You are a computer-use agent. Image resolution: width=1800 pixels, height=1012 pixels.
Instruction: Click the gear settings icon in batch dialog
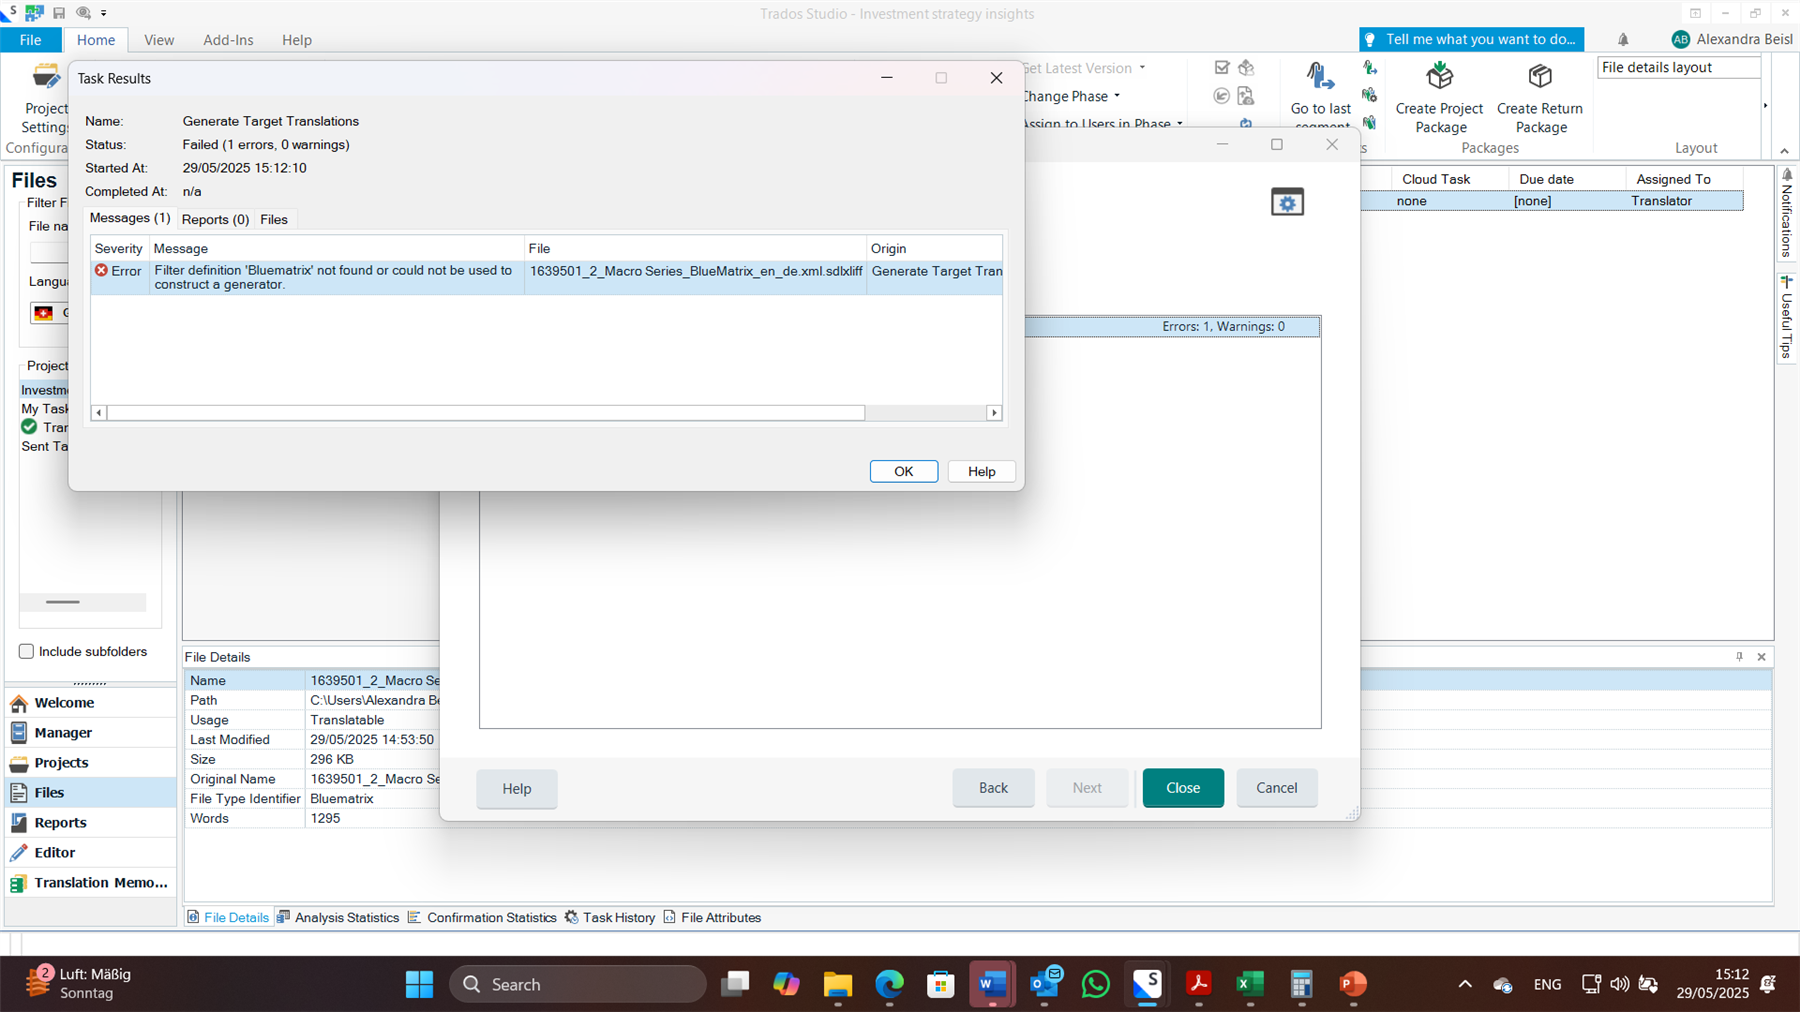[1287, 202]
